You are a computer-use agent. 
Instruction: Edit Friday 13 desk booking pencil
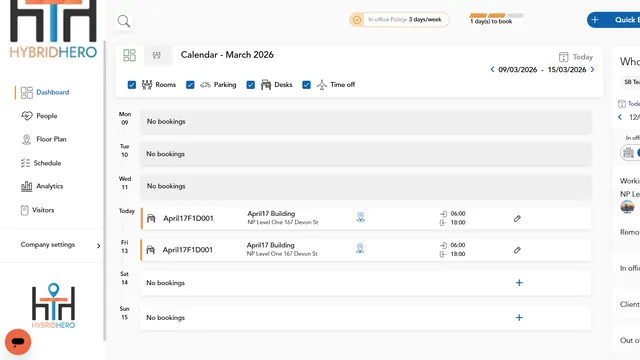pyautogui.click(x=517, y=250)
